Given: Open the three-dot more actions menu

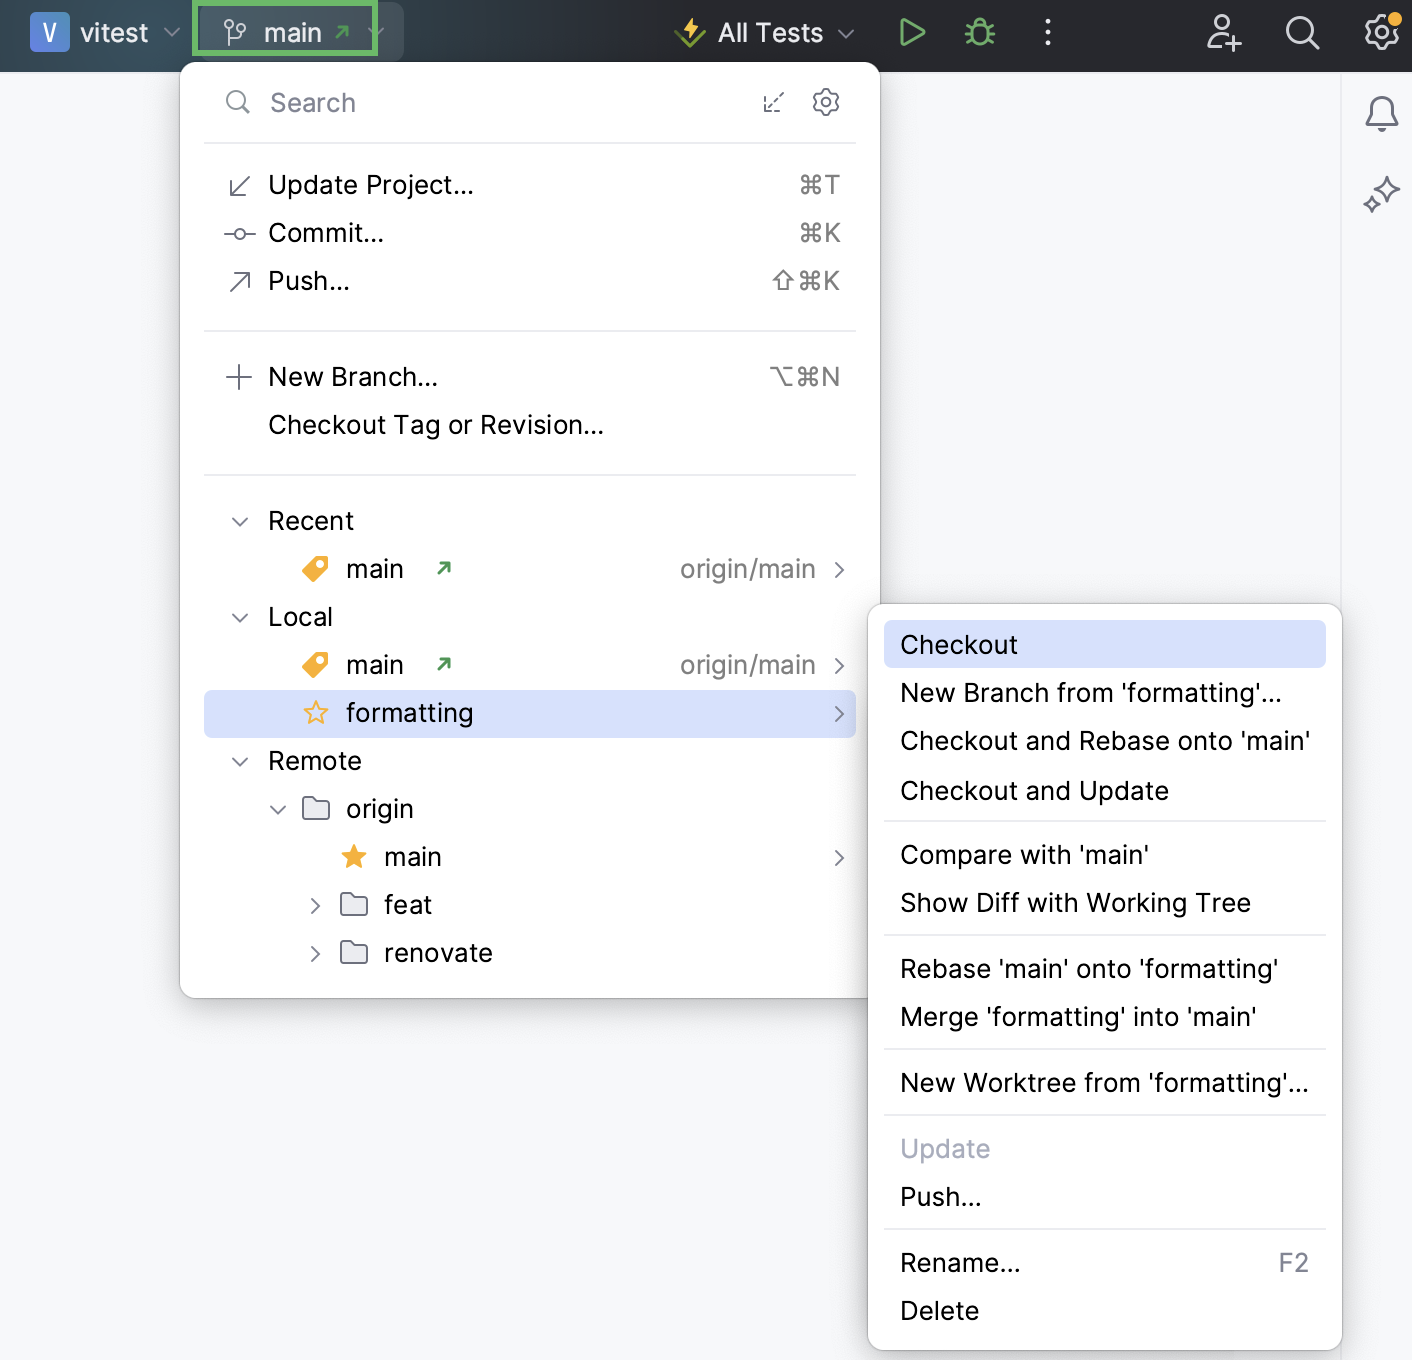Looking at the screenshot, I should 1047,32.
